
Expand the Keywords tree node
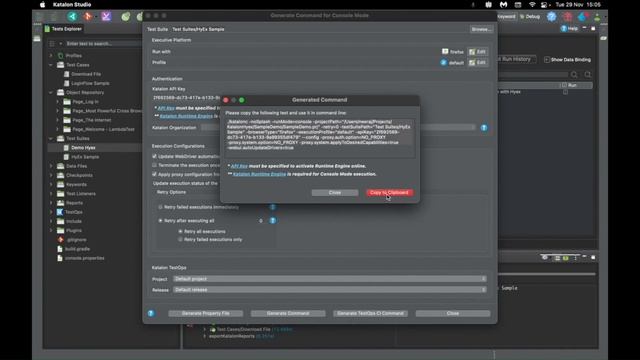[x=51, y=184]
